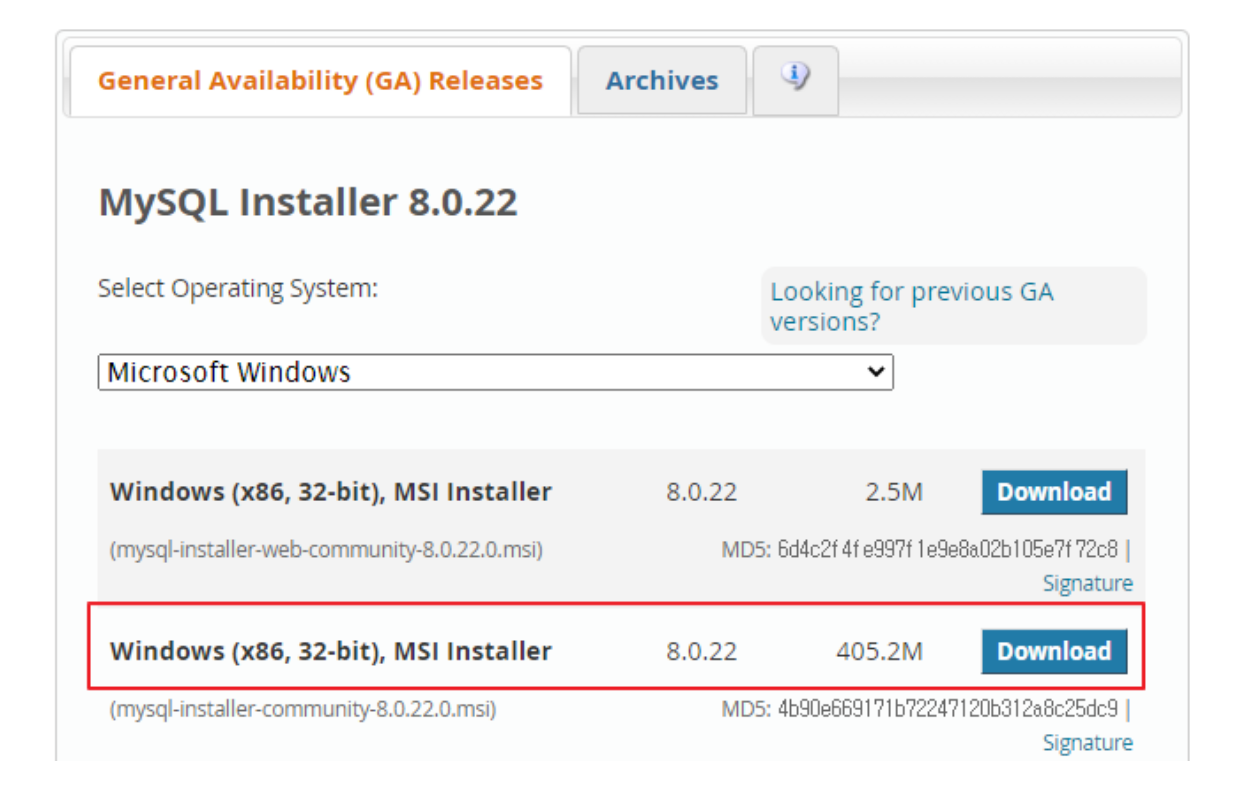The height and width of the screenshot is (787, 1253).
Task: Open the info icon tab
Action: [x=795, y=80]
